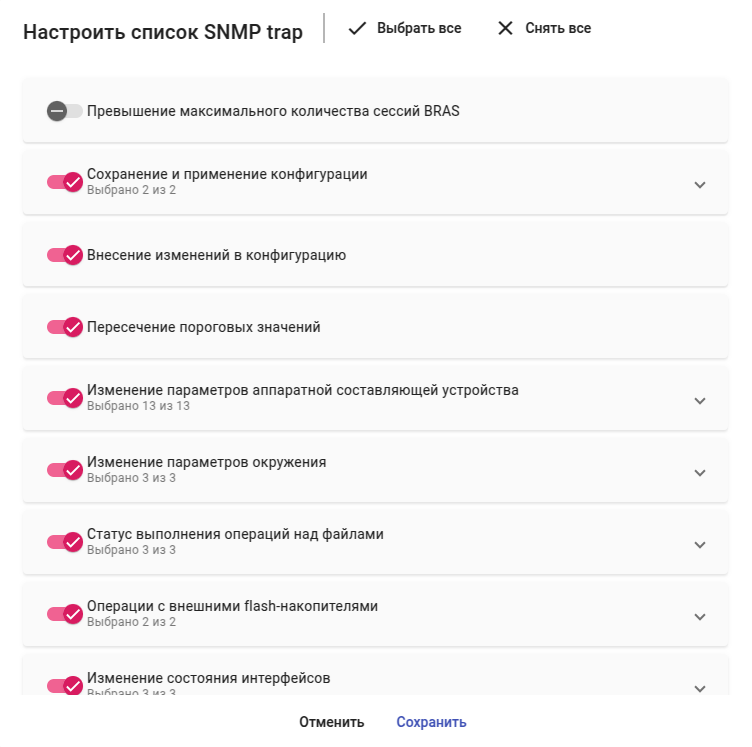This screenshot has width=752, height=747.
Task: Expand the flash-накопителями section chevron
Action: point(700,617)
